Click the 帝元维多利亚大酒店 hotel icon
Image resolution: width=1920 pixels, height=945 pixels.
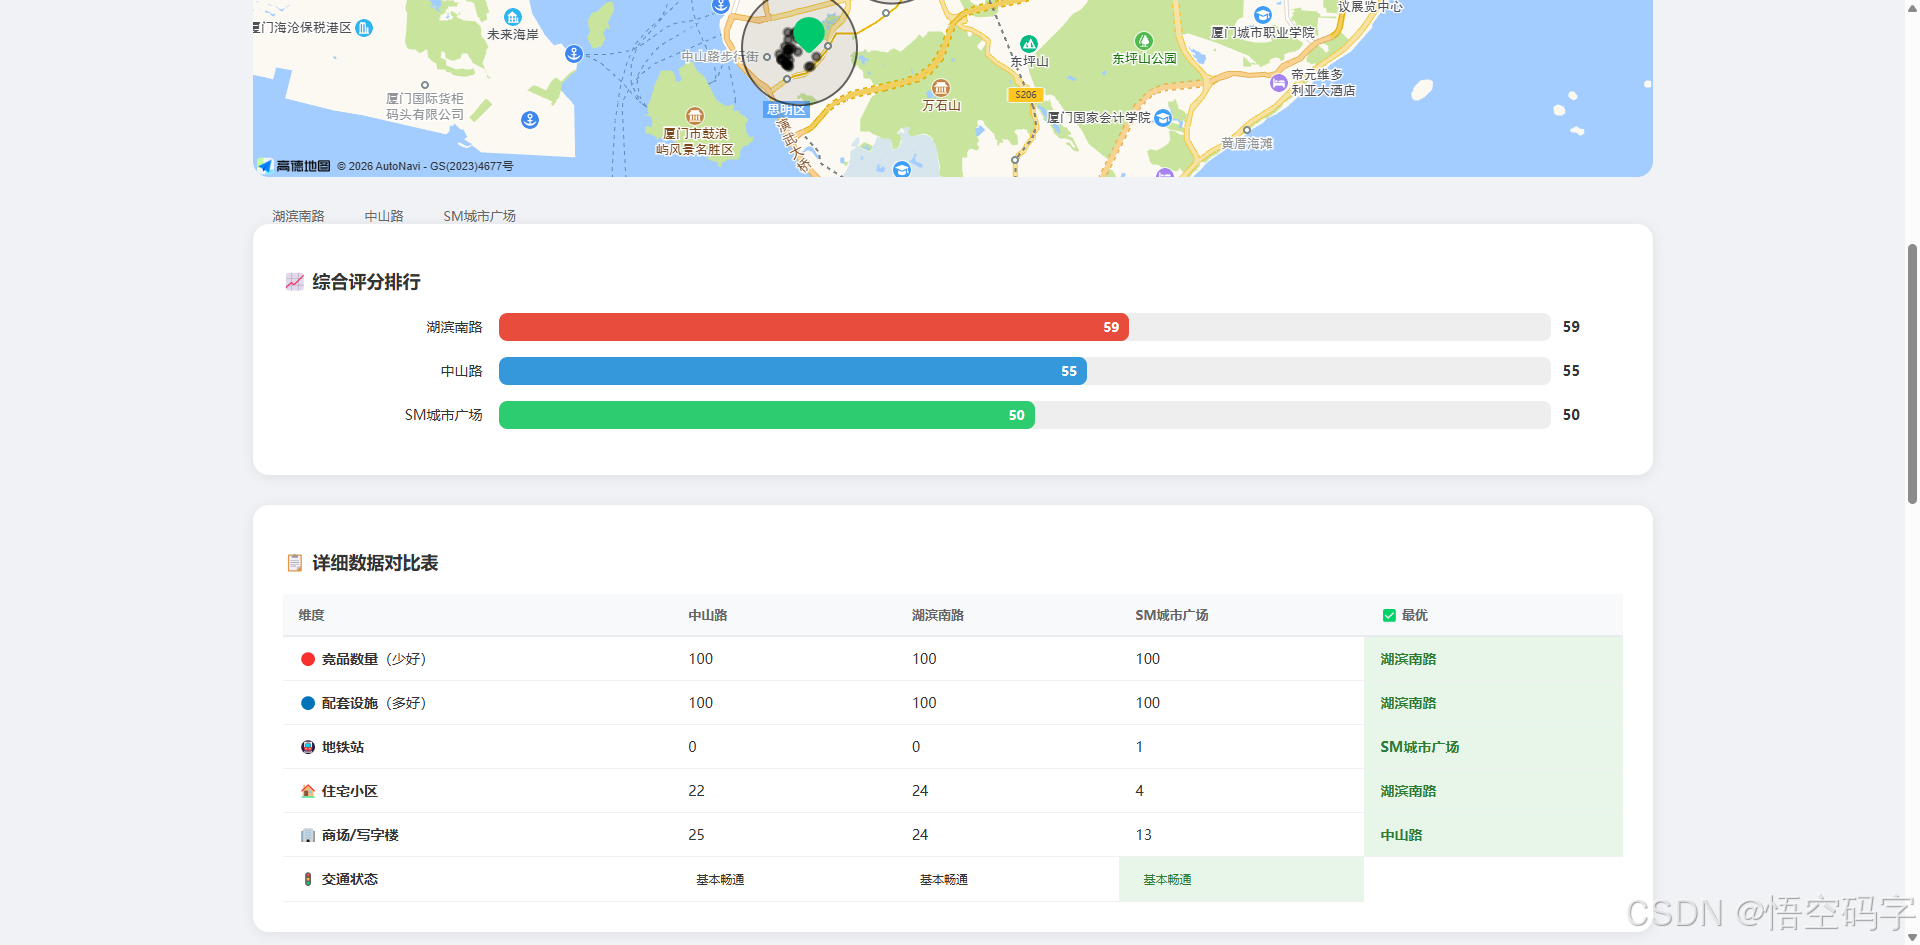1278,83
